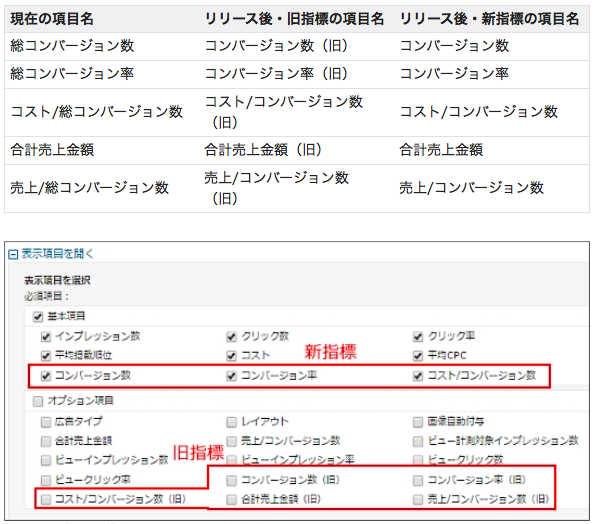Uncheck the インプレッション数 checkbox
This screenshot has width=595, height=524.
[46, 337]
